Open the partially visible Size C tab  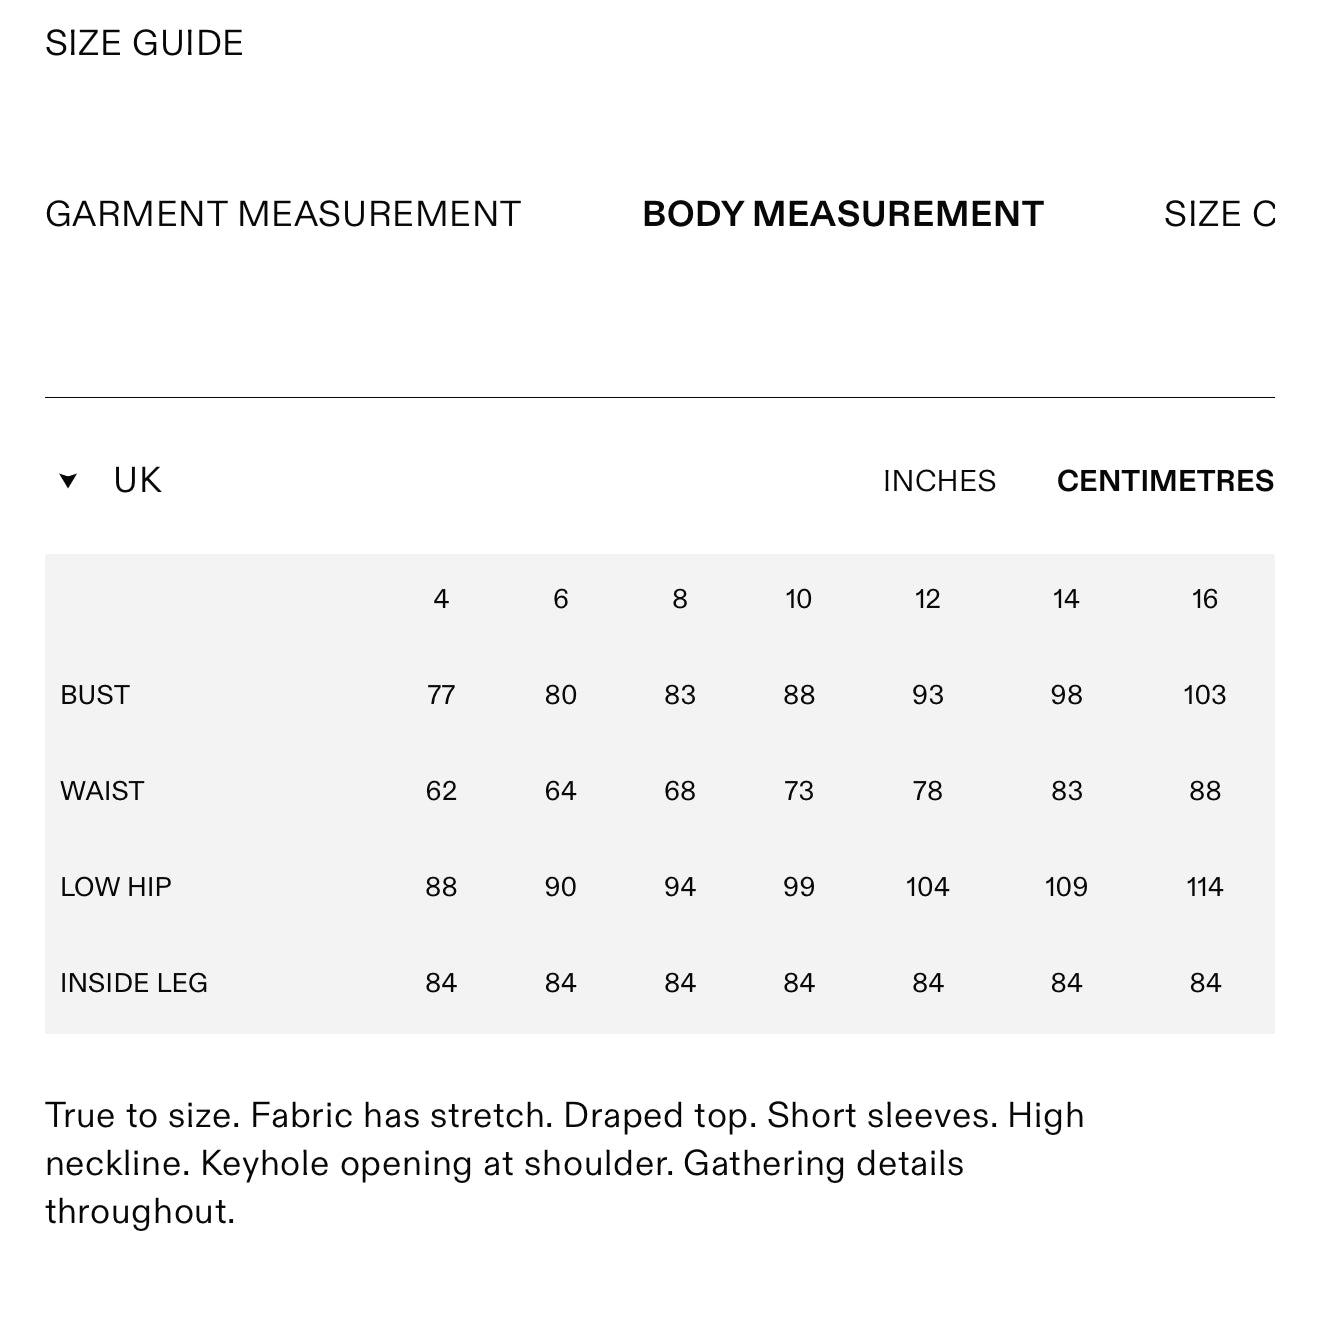1218,214
